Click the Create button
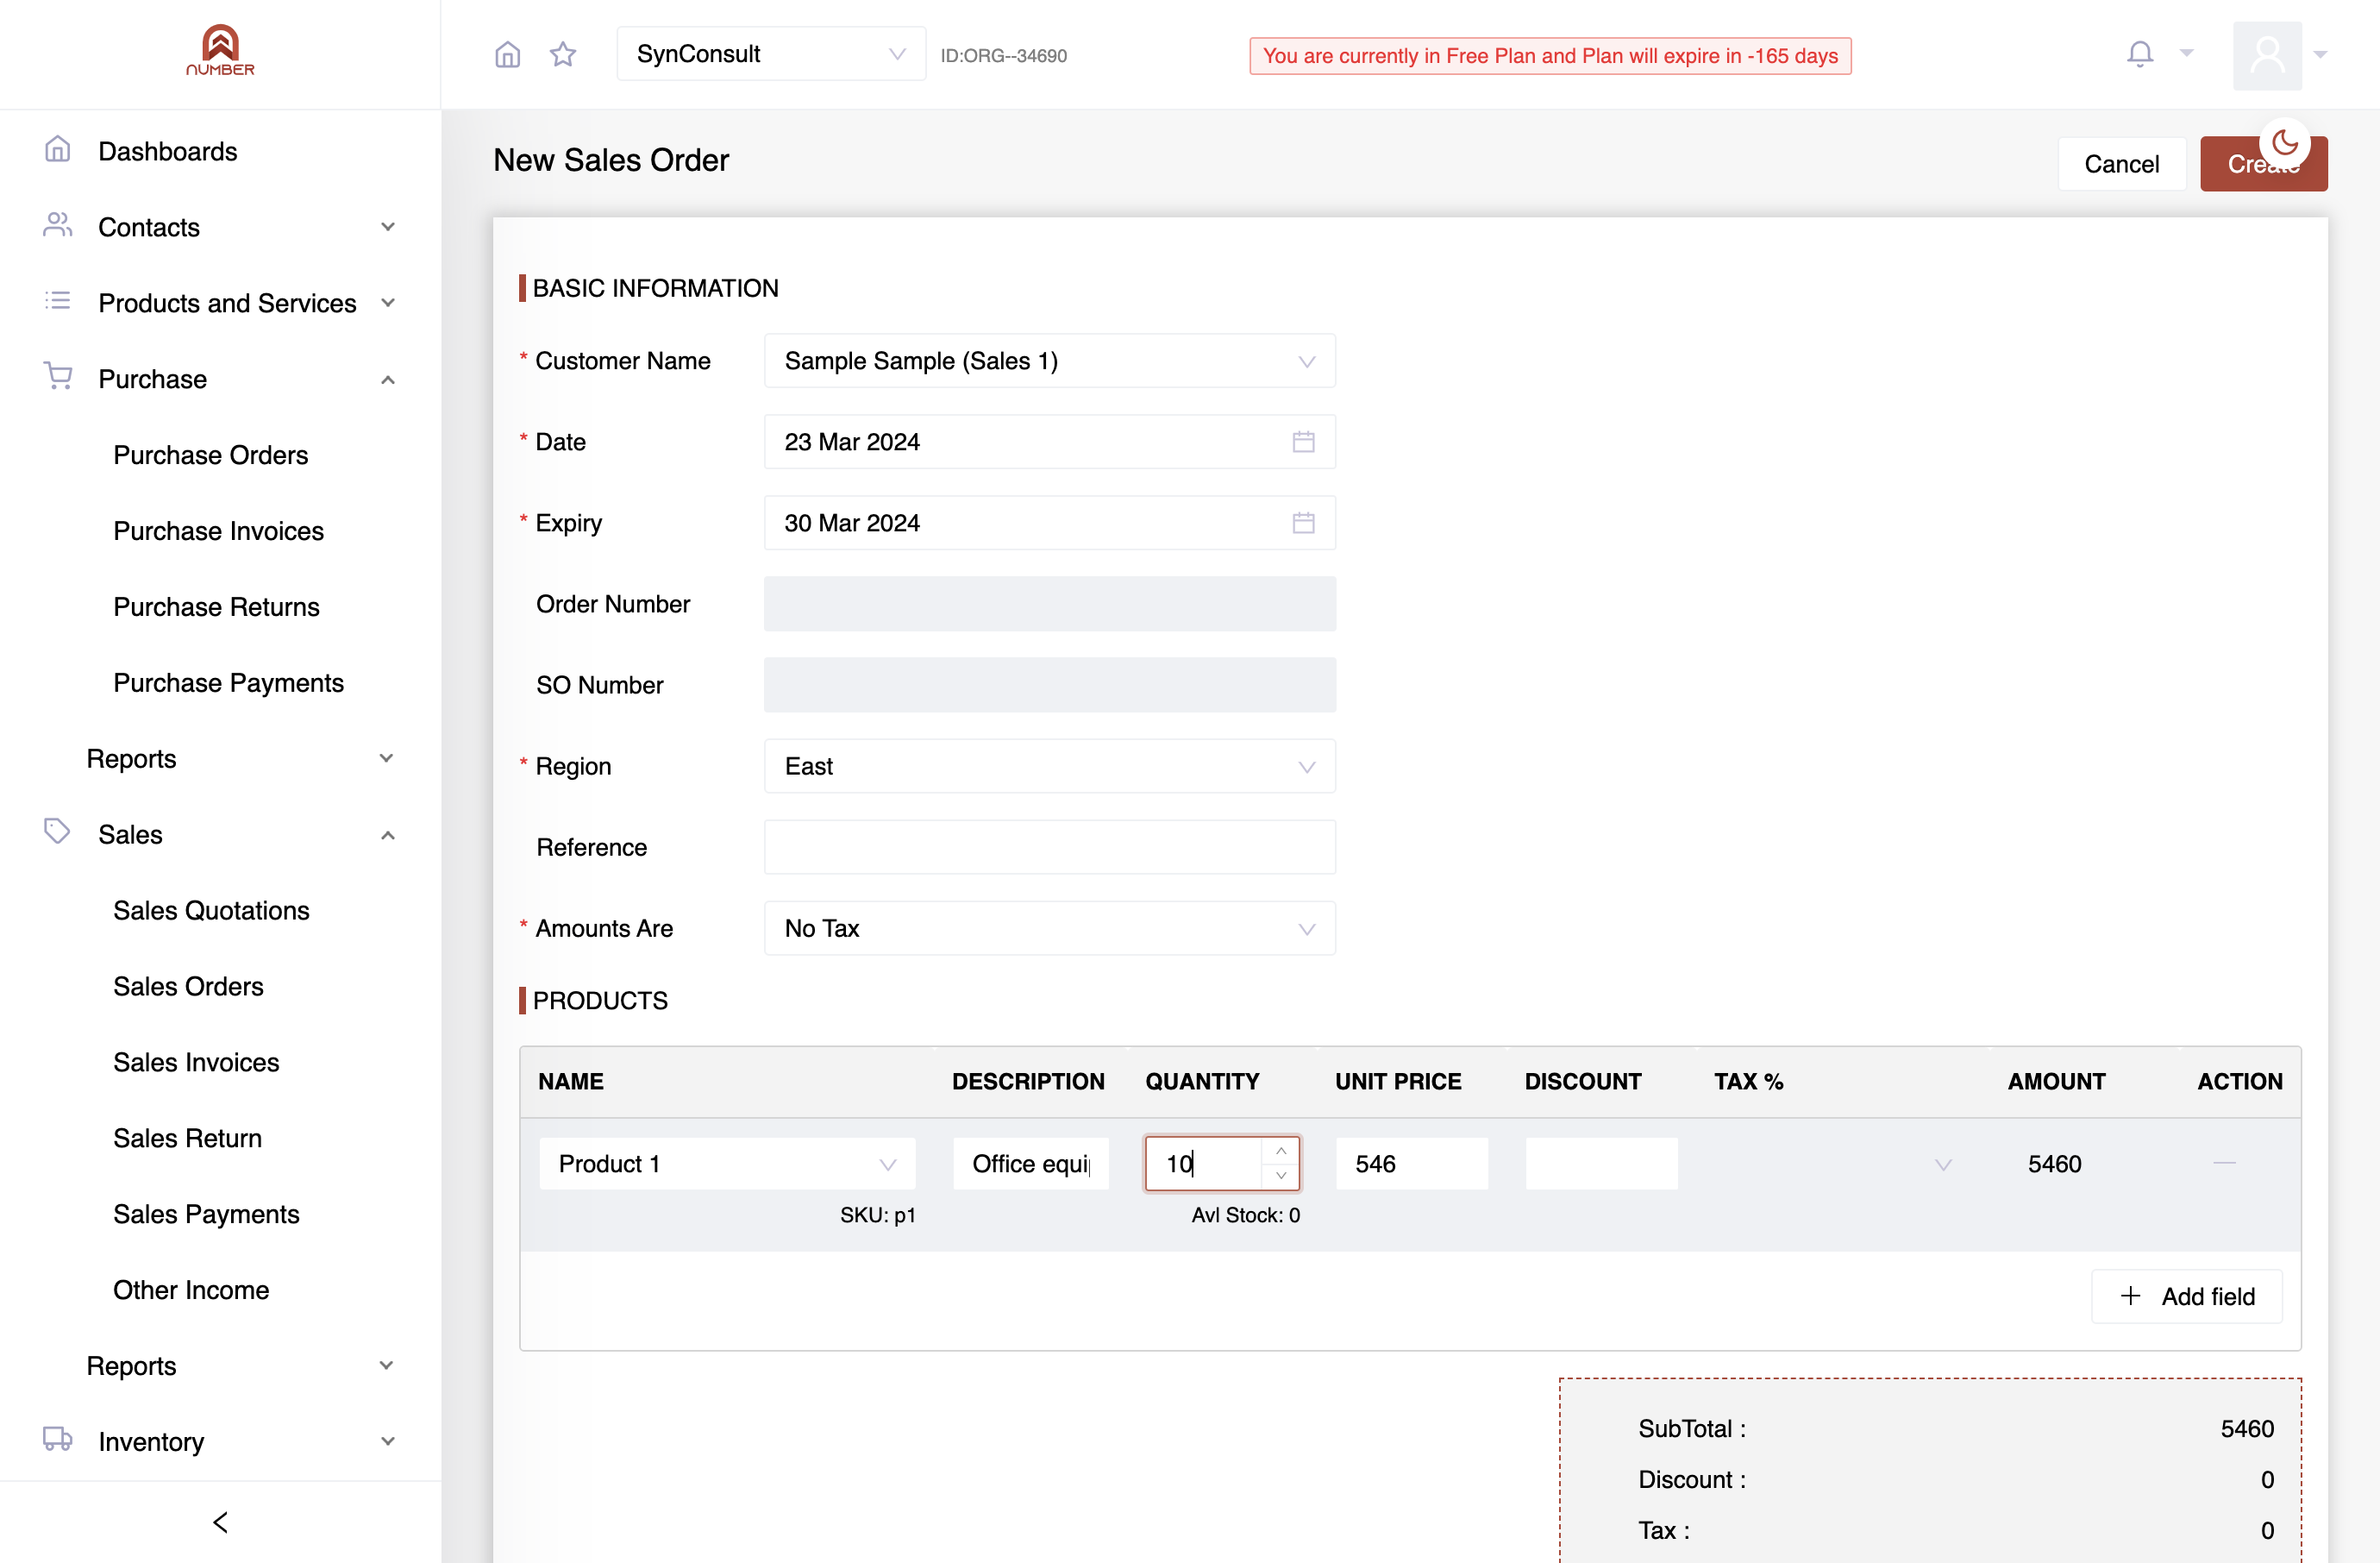The image size is (2380, 1563). click(2263, 164)
